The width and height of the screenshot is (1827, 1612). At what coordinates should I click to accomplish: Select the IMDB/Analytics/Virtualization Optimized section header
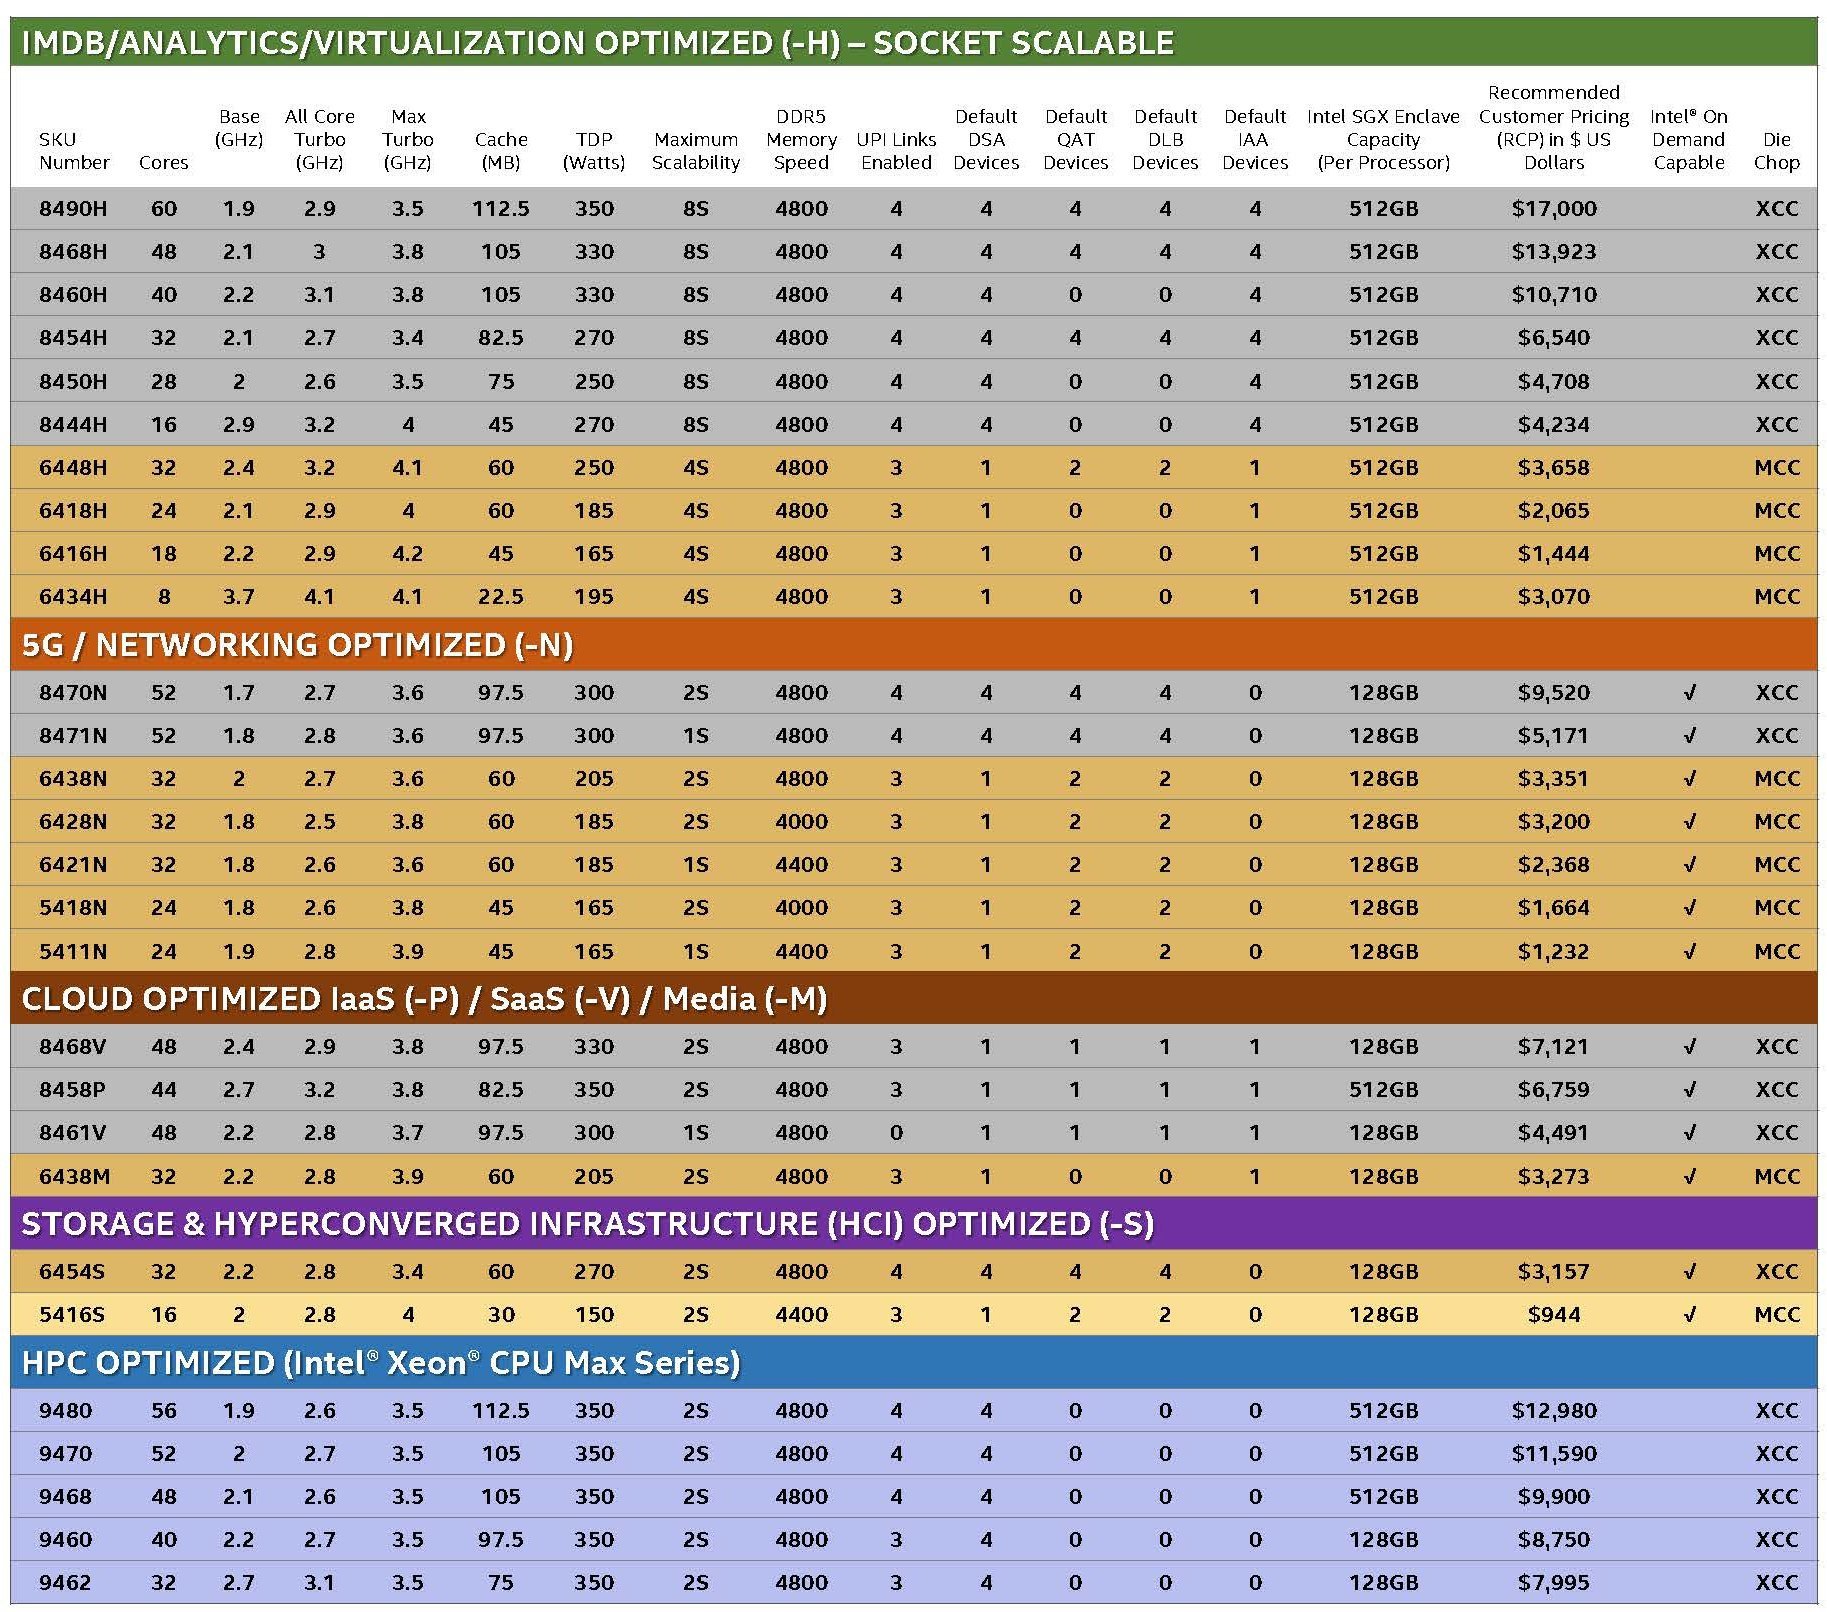tap(597, 43)
